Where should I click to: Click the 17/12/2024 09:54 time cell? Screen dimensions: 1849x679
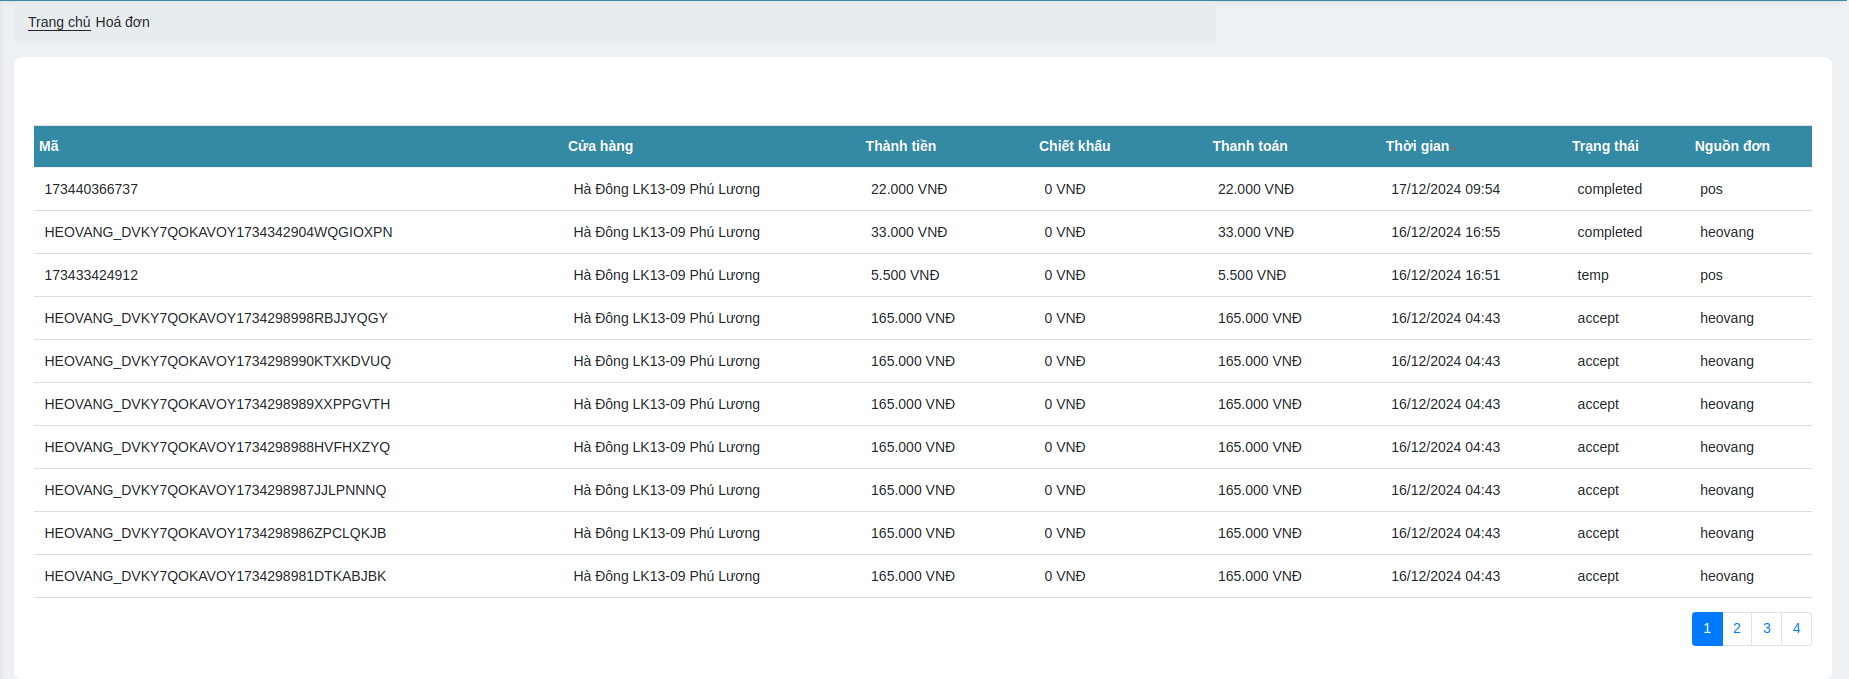[1445, 189]
